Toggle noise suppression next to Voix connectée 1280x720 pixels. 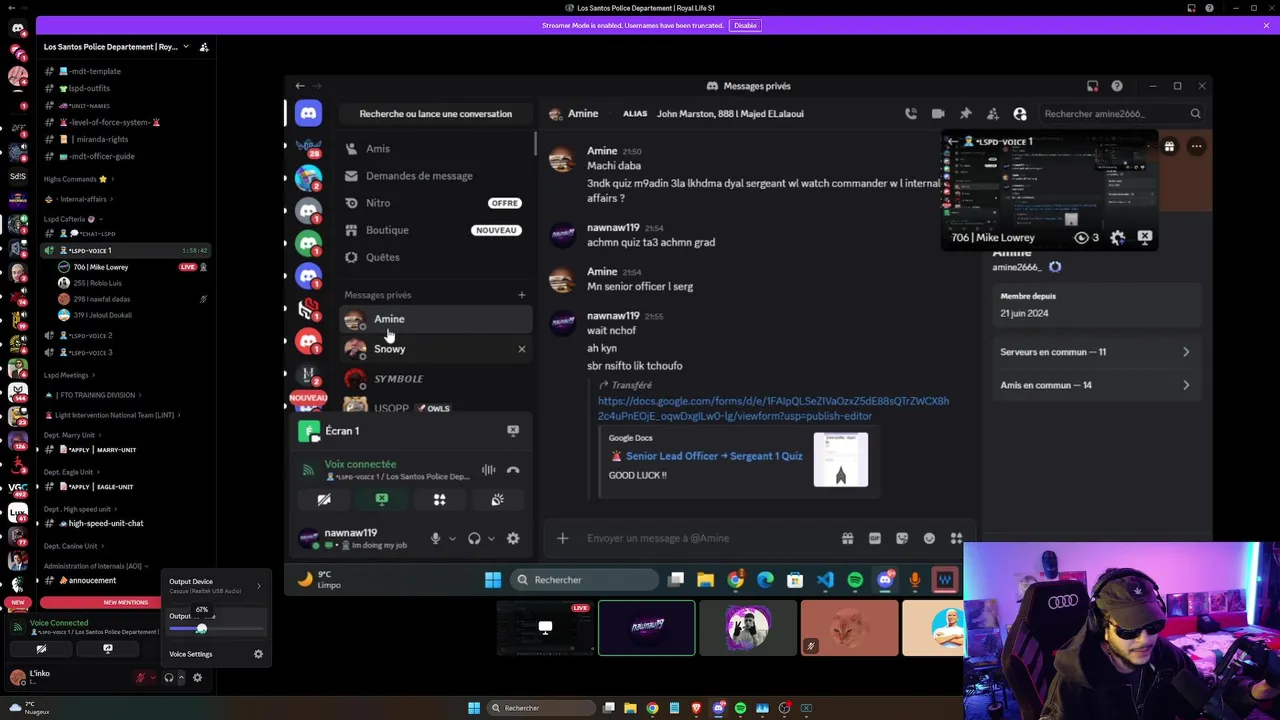[488, 470]
